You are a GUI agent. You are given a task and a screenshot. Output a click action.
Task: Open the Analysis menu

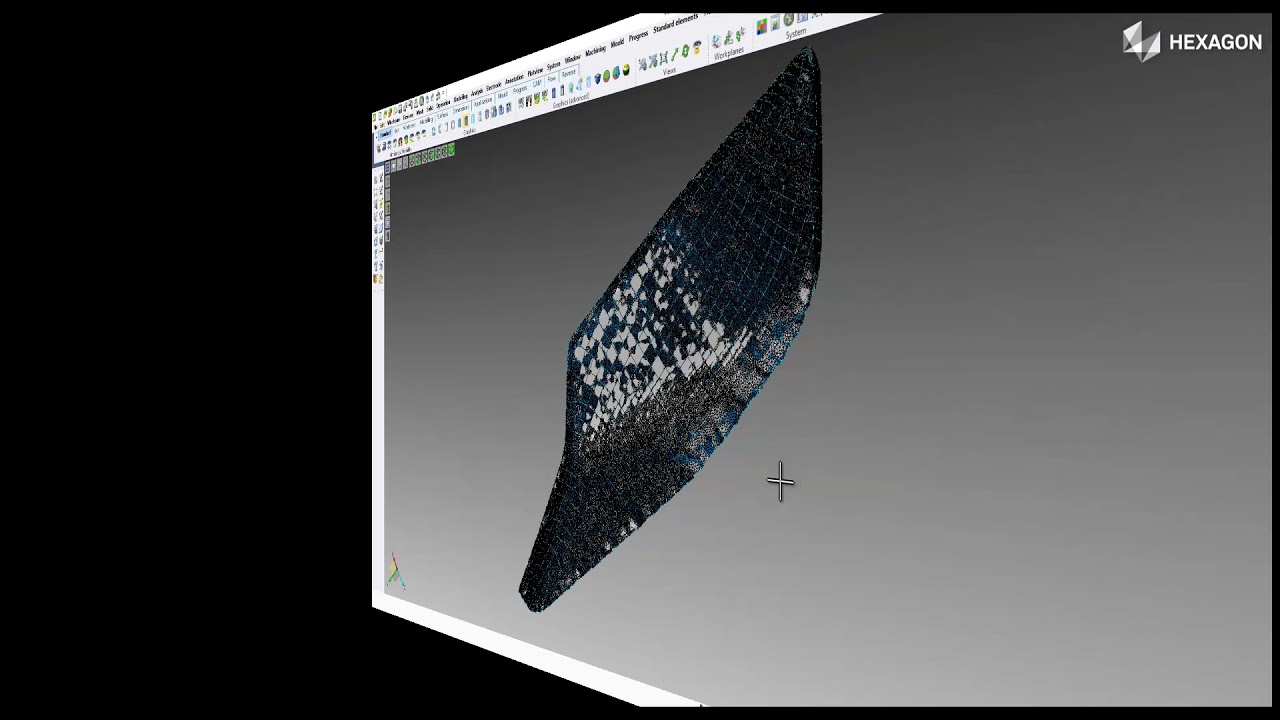pos(477,93)
